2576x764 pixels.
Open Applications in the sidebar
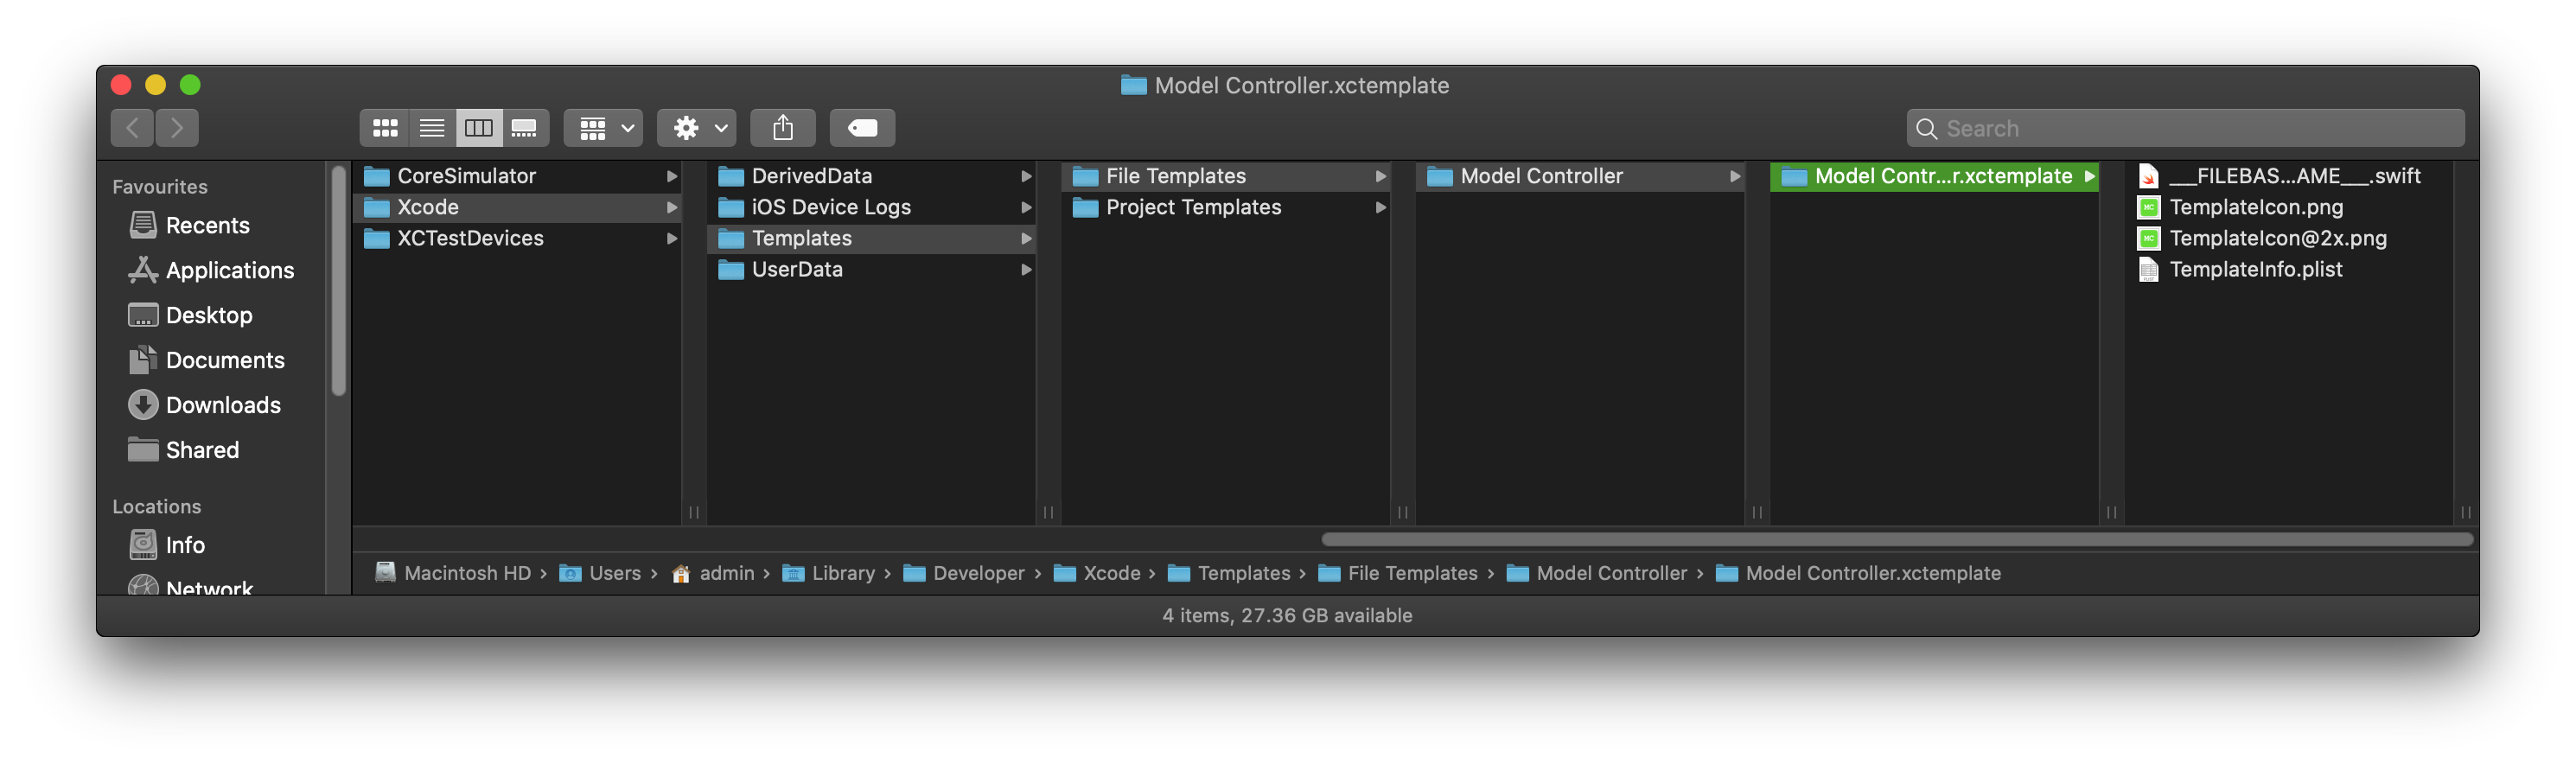[x=229, y=271]
